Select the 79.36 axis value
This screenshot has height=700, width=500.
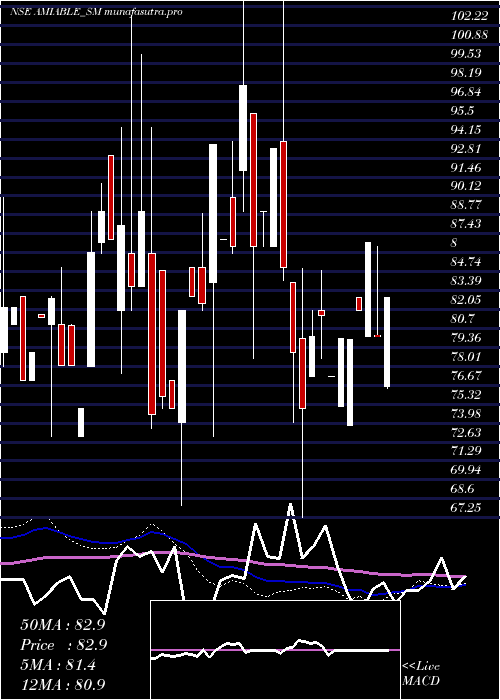[466, 338]
